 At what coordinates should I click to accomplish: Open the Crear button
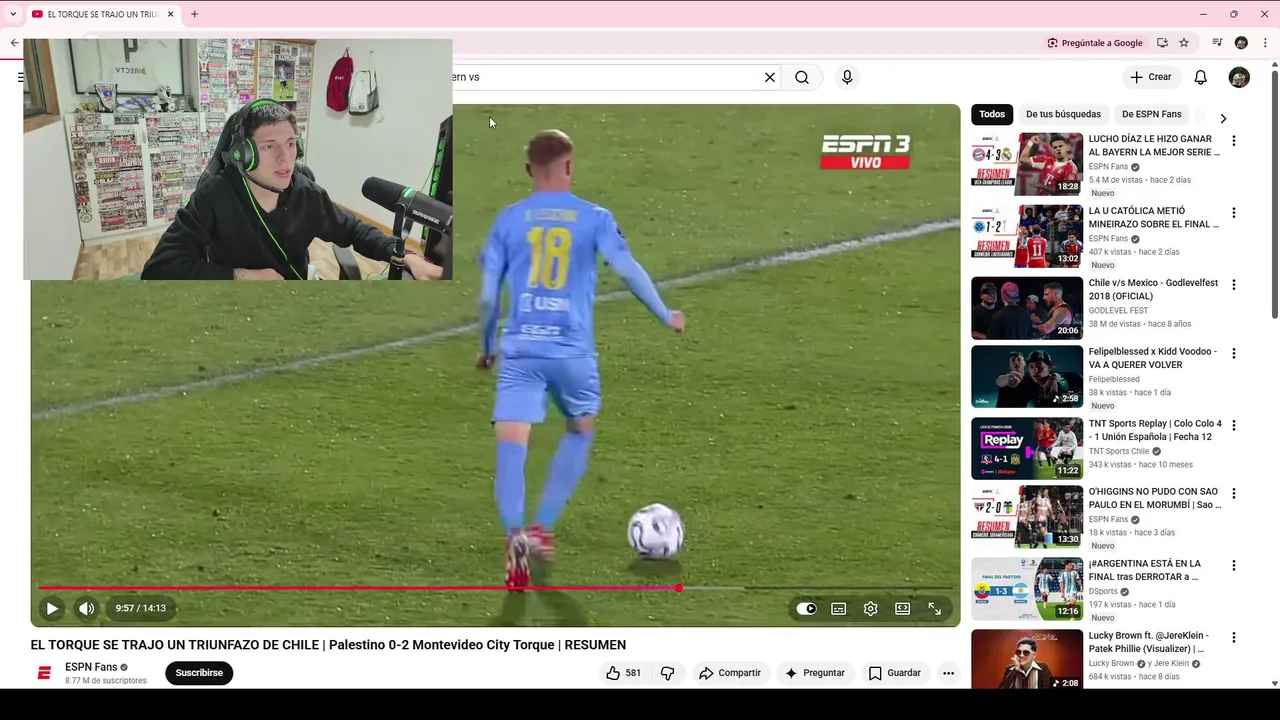pyautogui.click(x=1150, y=77)
